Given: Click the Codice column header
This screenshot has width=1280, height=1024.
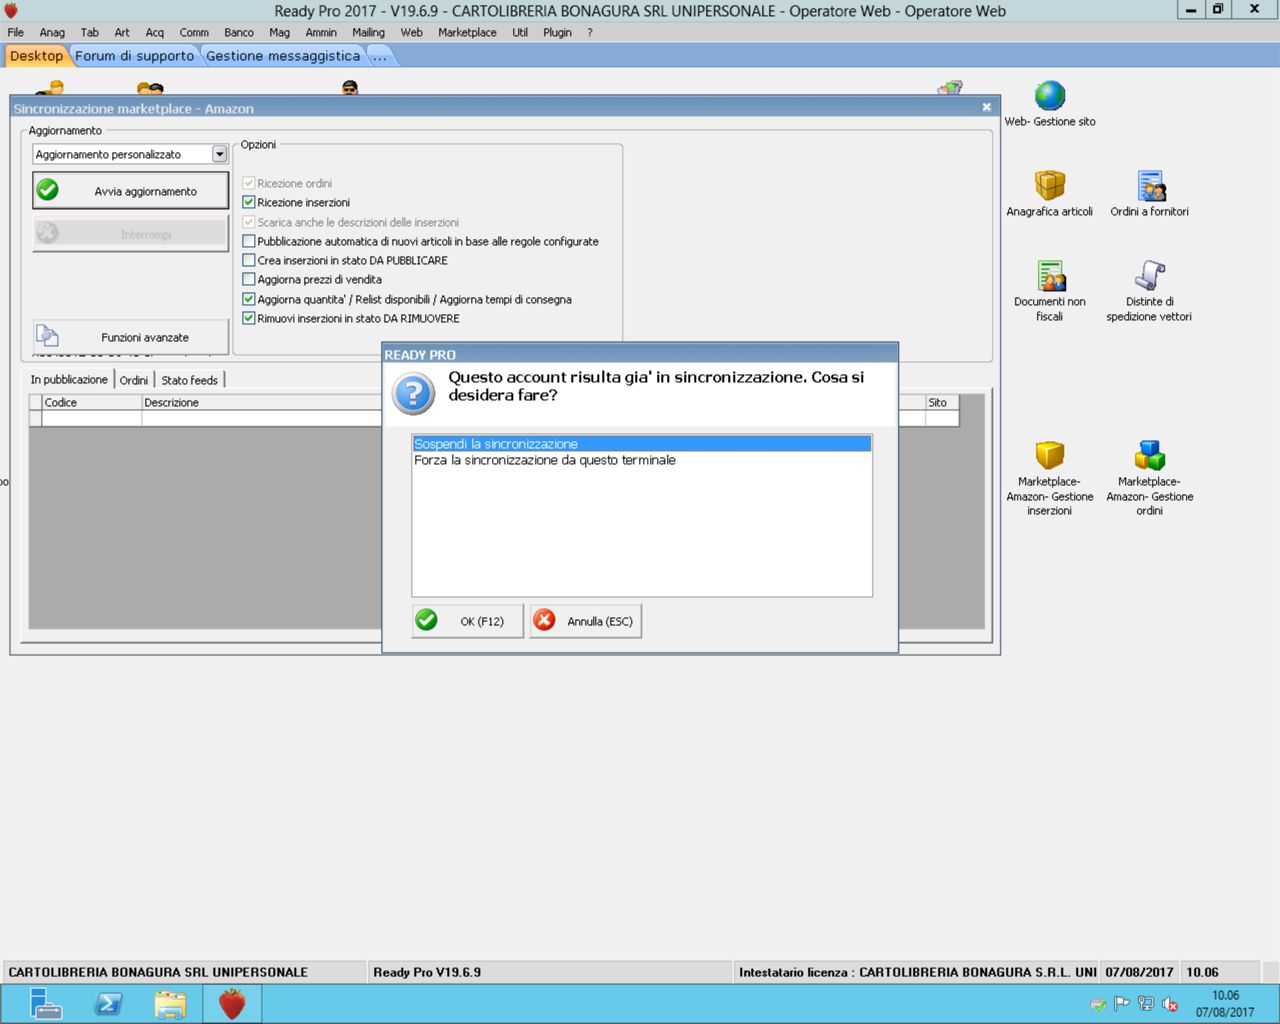Looking at the screenshot, I should point(92,402).
